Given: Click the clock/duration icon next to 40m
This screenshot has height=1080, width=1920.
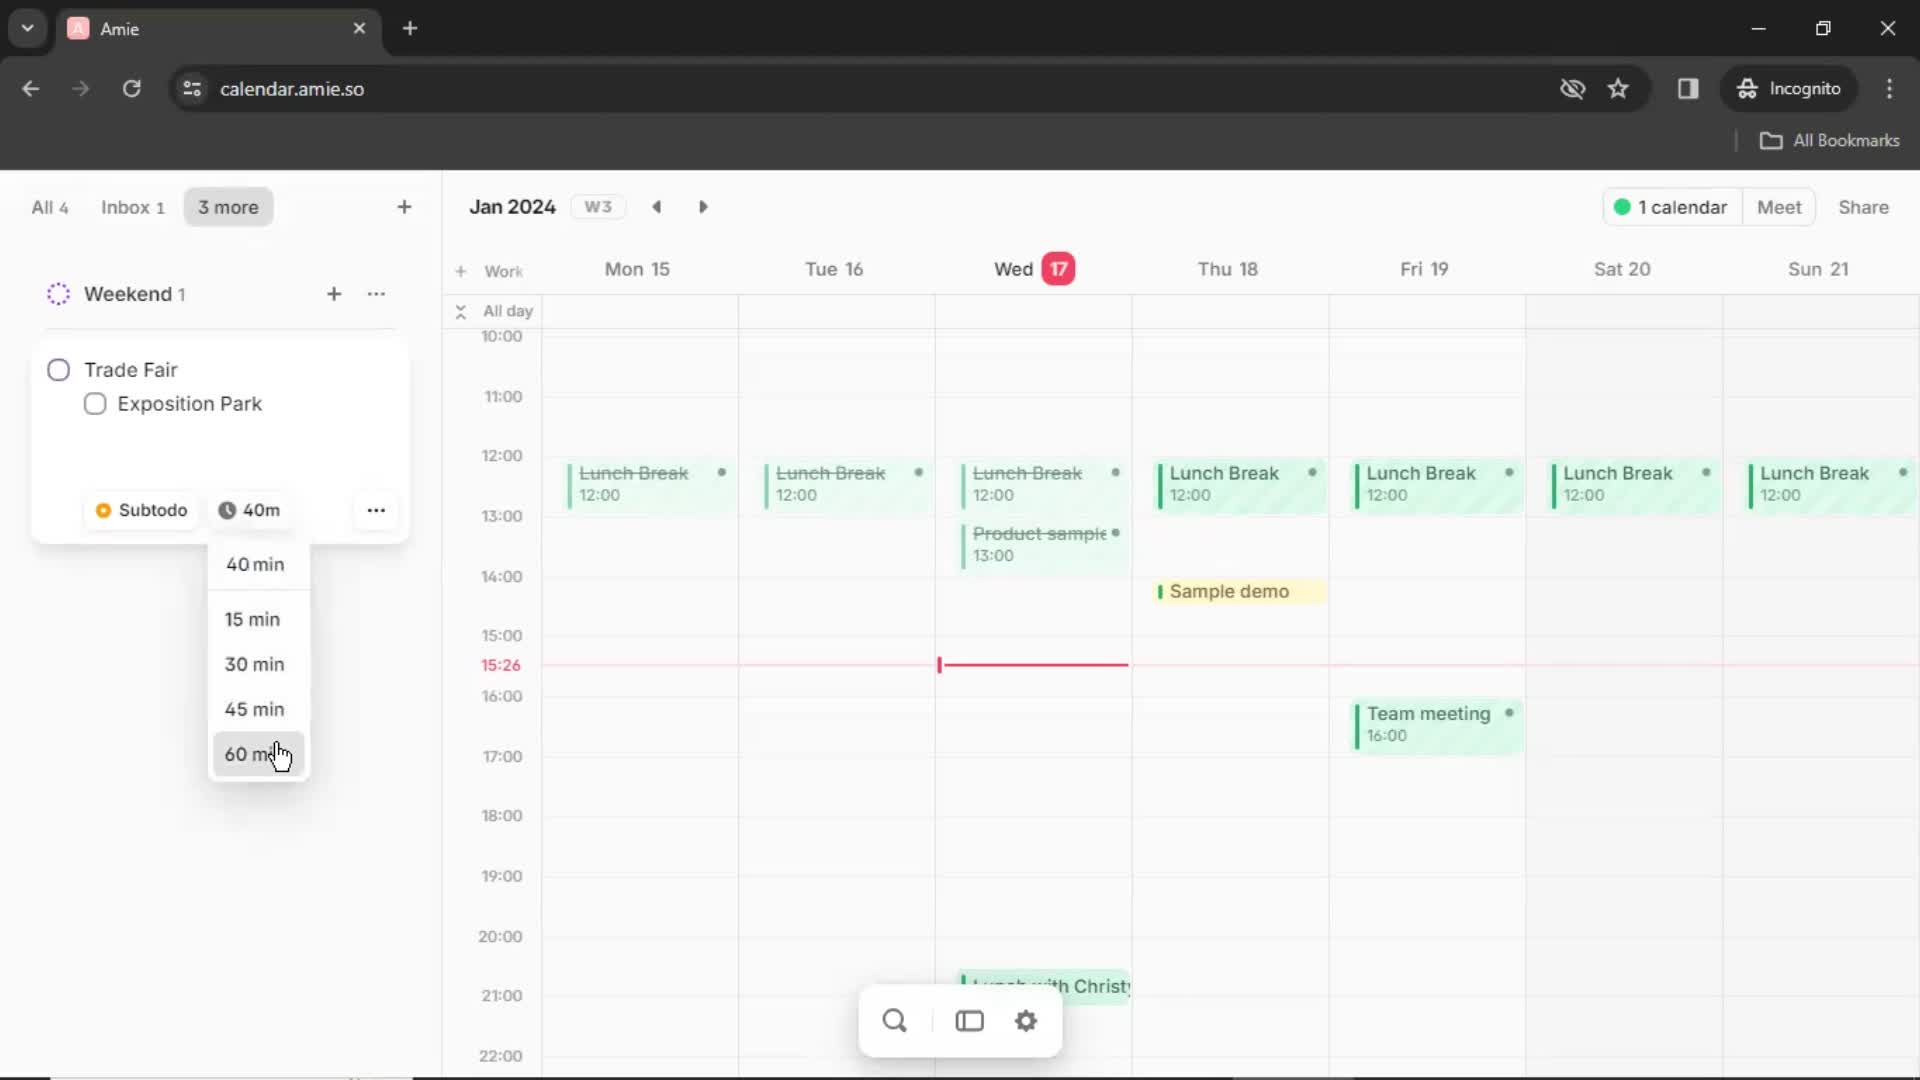Looking at the screenshot, I should pyautogui.click(x=225, y=510).
